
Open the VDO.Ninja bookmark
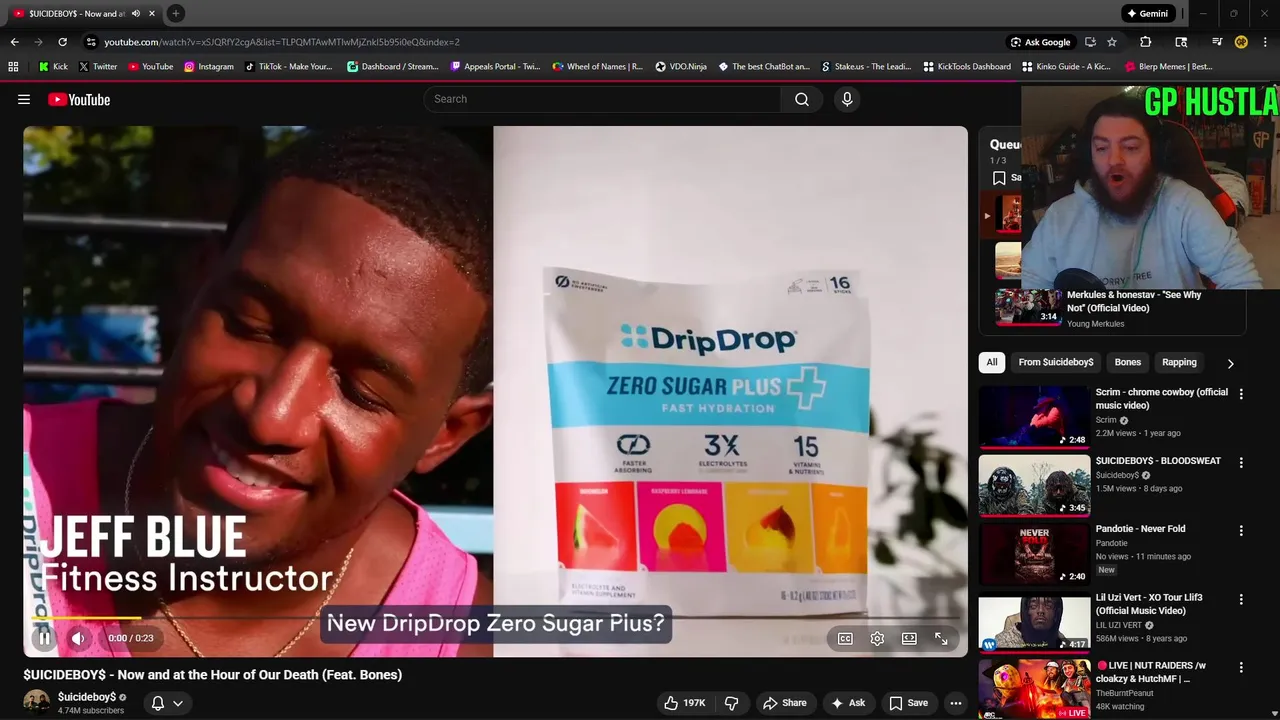[x=681, y=66]
